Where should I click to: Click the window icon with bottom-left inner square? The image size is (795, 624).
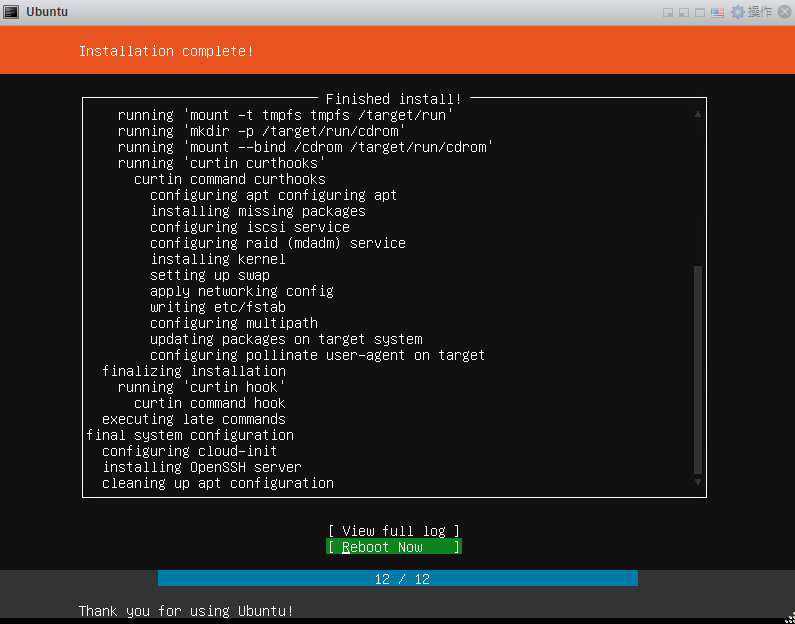click(x=684, y=12)
